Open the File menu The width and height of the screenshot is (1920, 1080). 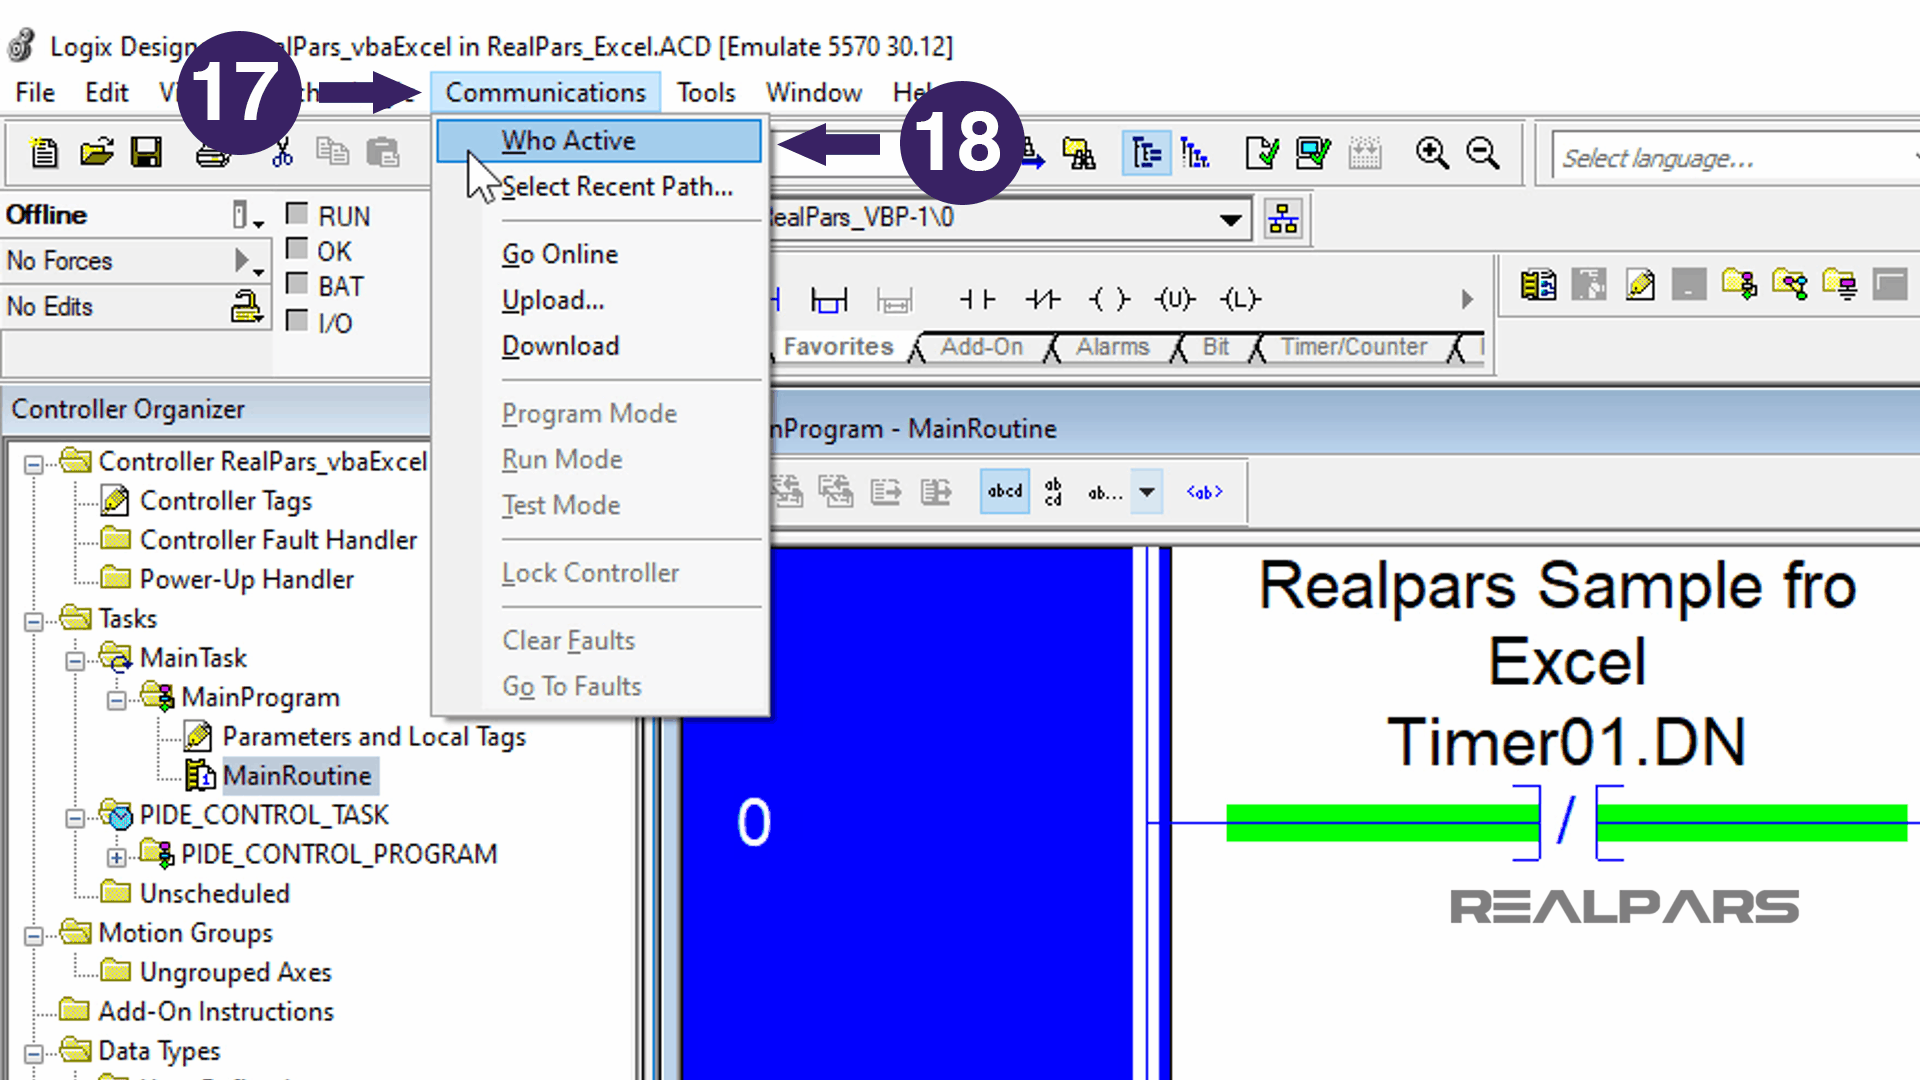[35, 92]
